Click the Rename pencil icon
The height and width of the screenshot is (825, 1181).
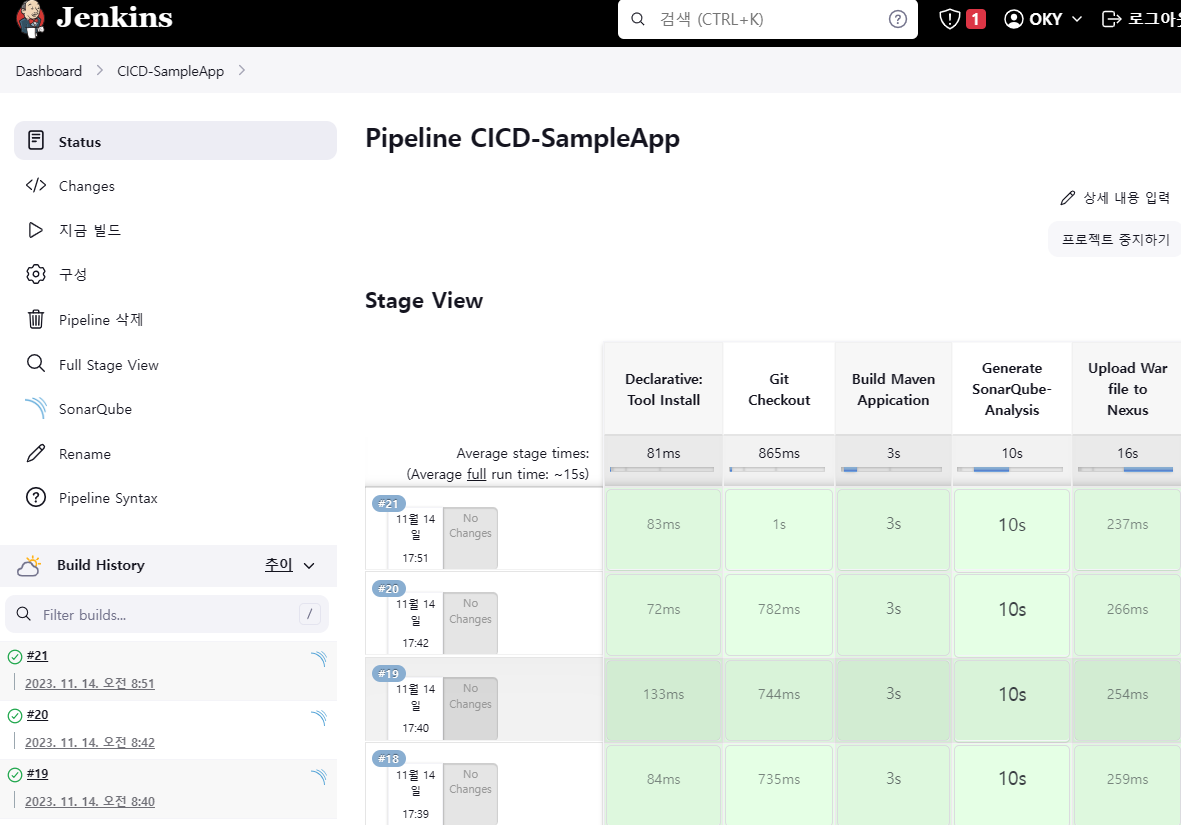coord(35,454)
